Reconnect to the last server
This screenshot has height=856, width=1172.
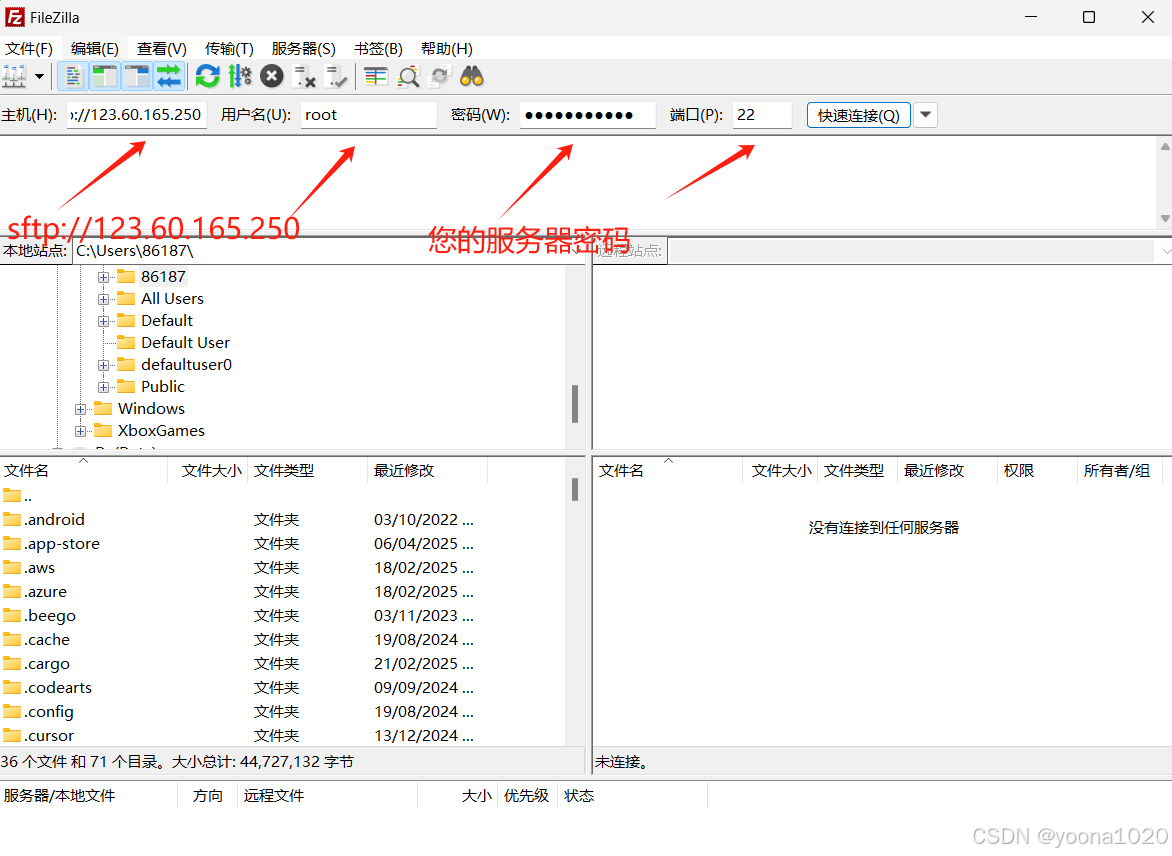(336, 76)
